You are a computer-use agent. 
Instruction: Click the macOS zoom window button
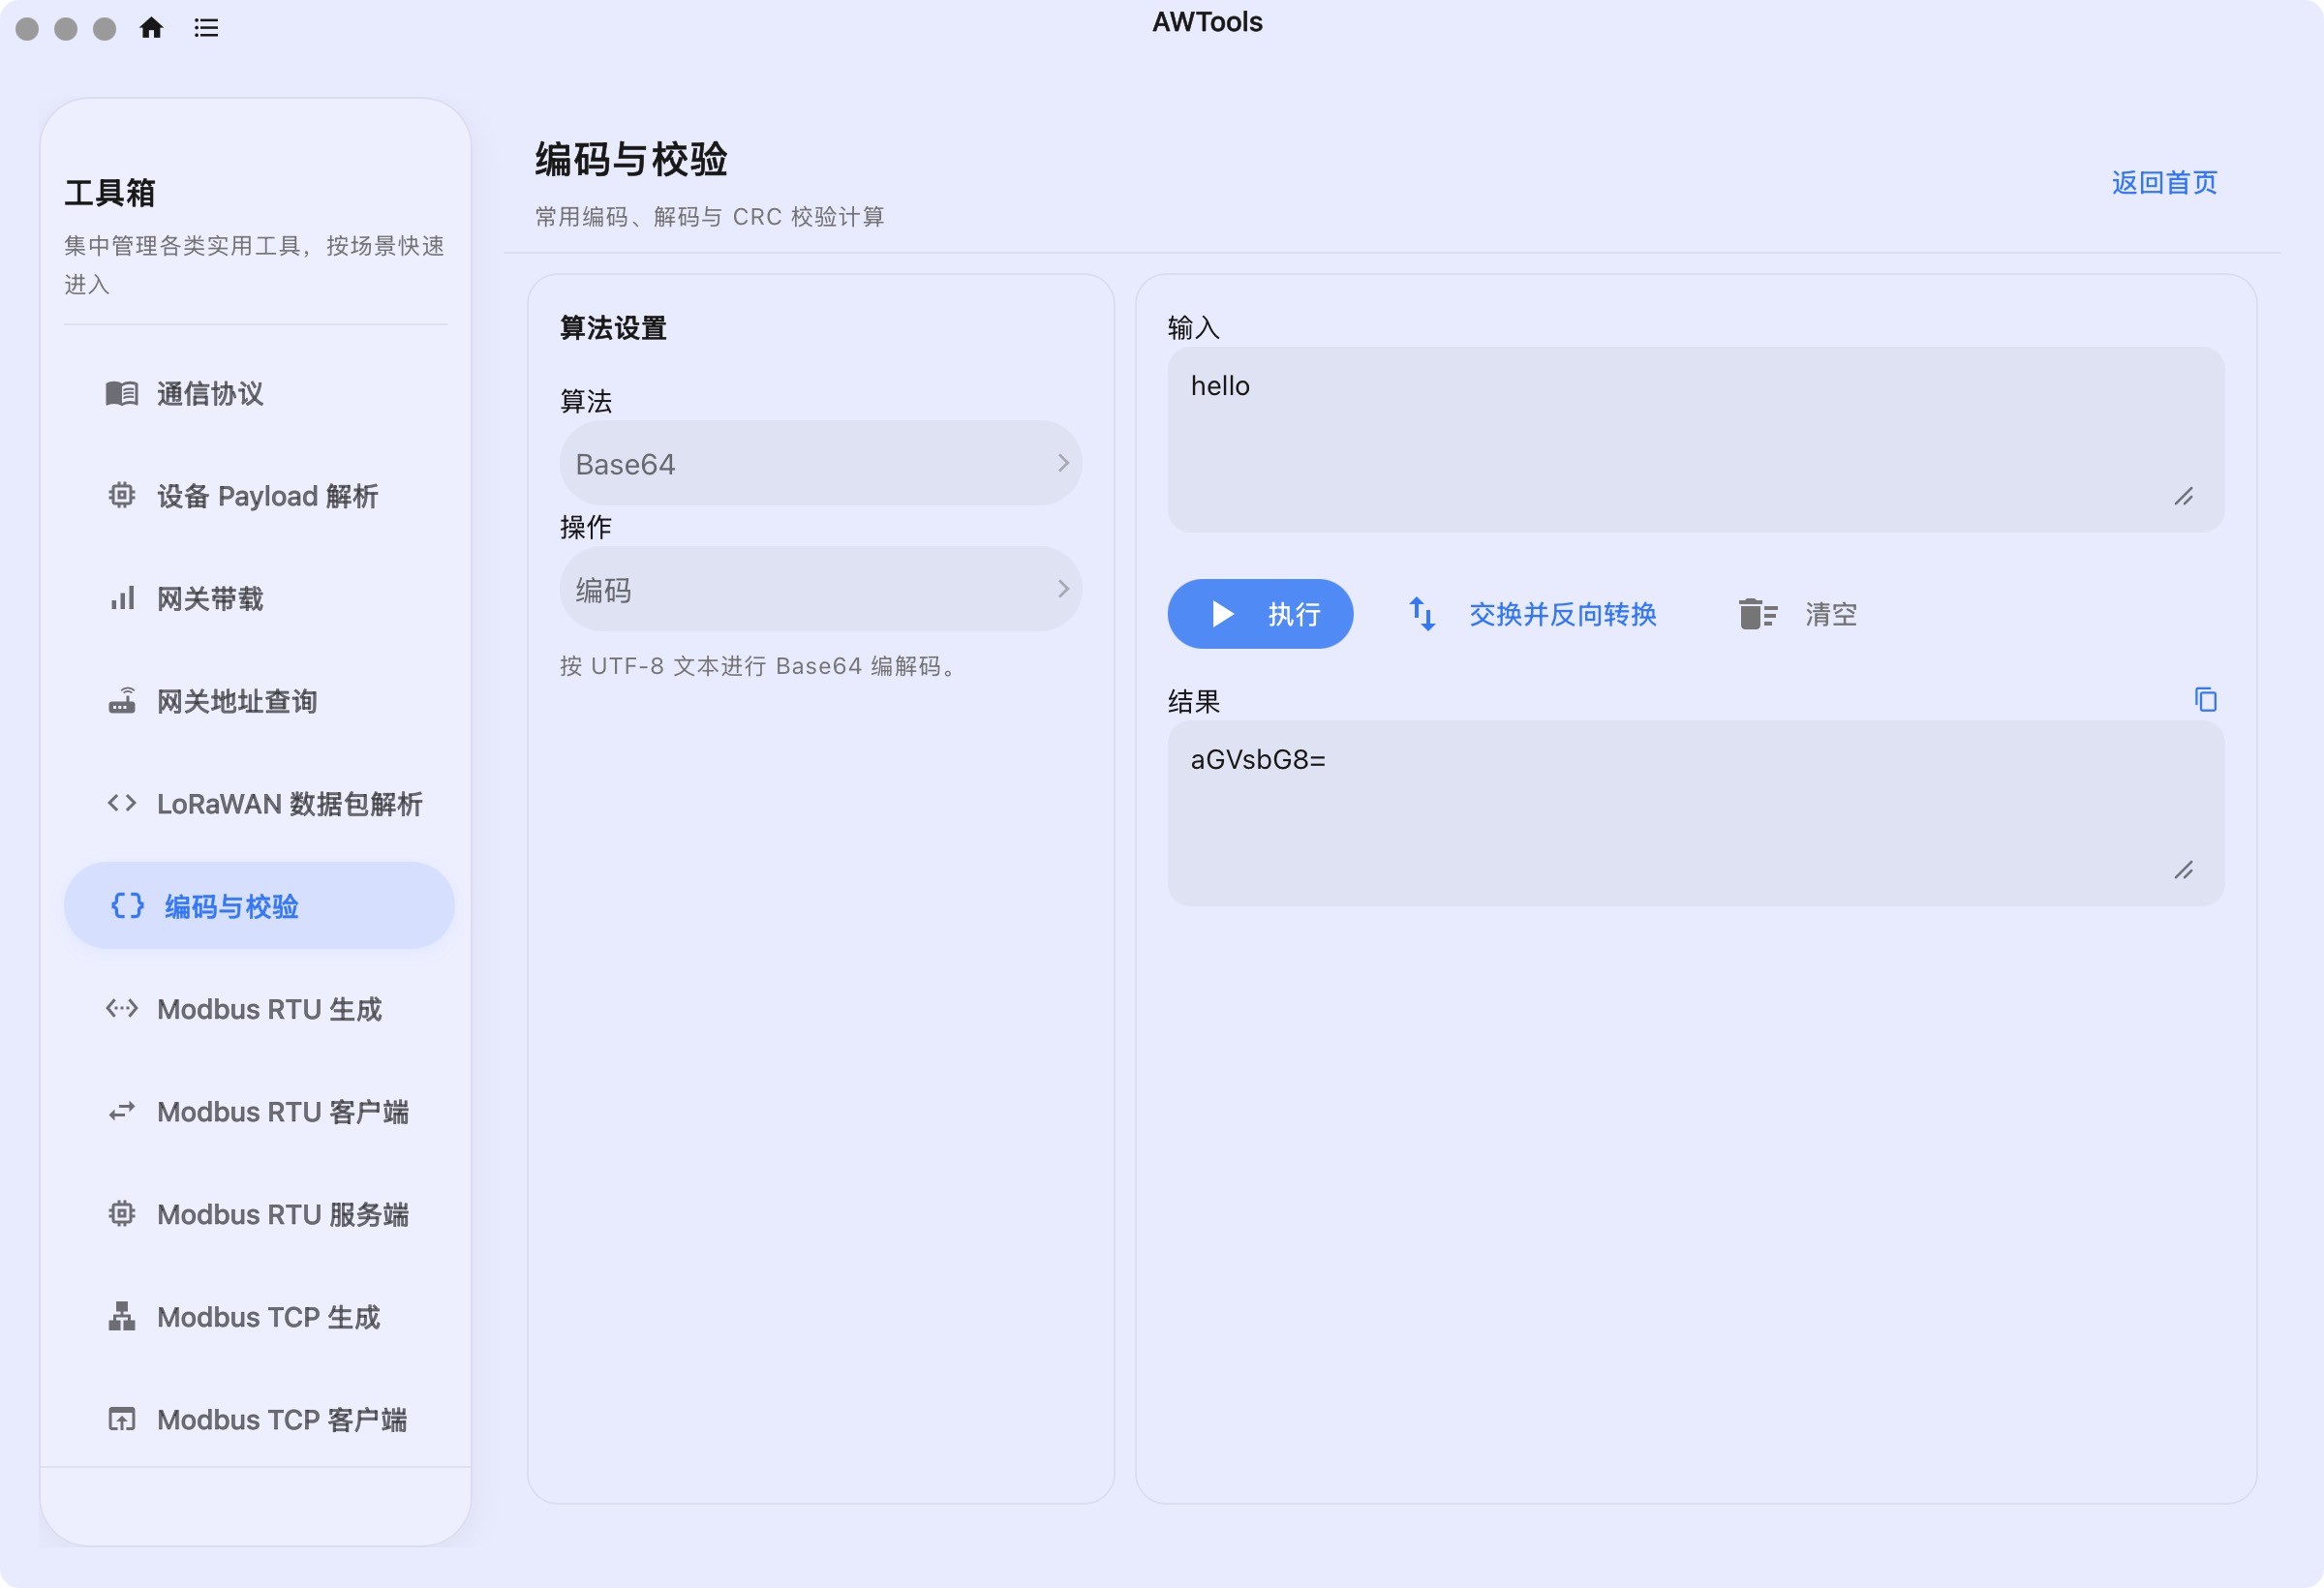[x=104, y=28]
